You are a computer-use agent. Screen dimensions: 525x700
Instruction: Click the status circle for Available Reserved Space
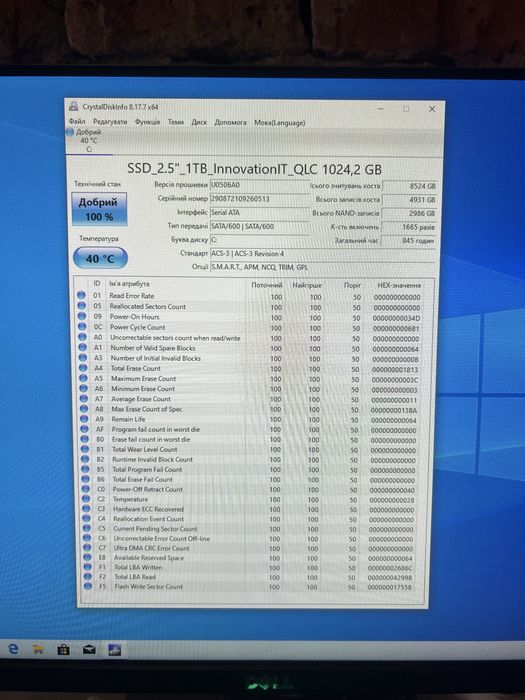[x=88, y=557]
